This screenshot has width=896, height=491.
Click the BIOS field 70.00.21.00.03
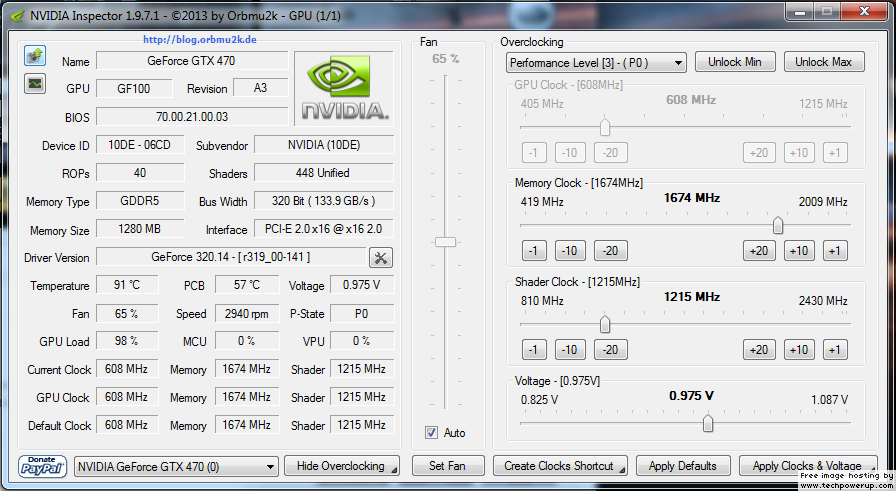(x=191, y=117)
